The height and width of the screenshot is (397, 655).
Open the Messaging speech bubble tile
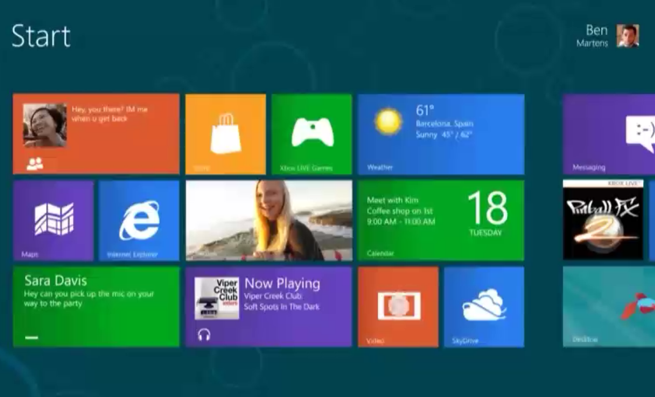(609, 134)
